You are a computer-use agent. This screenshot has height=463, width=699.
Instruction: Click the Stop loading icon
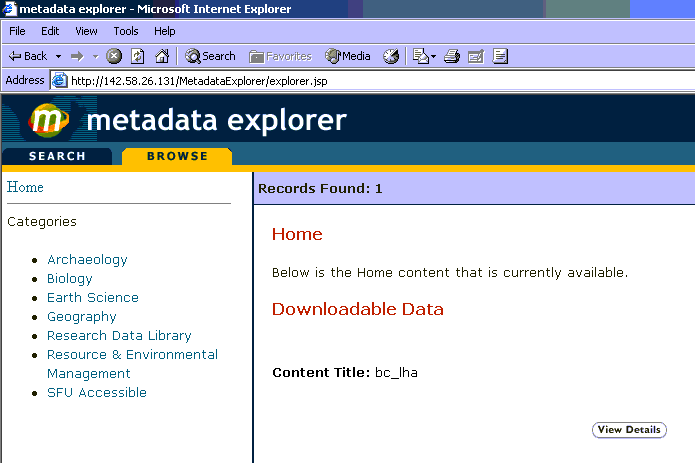pyautogui.click(x=114, y=56)
